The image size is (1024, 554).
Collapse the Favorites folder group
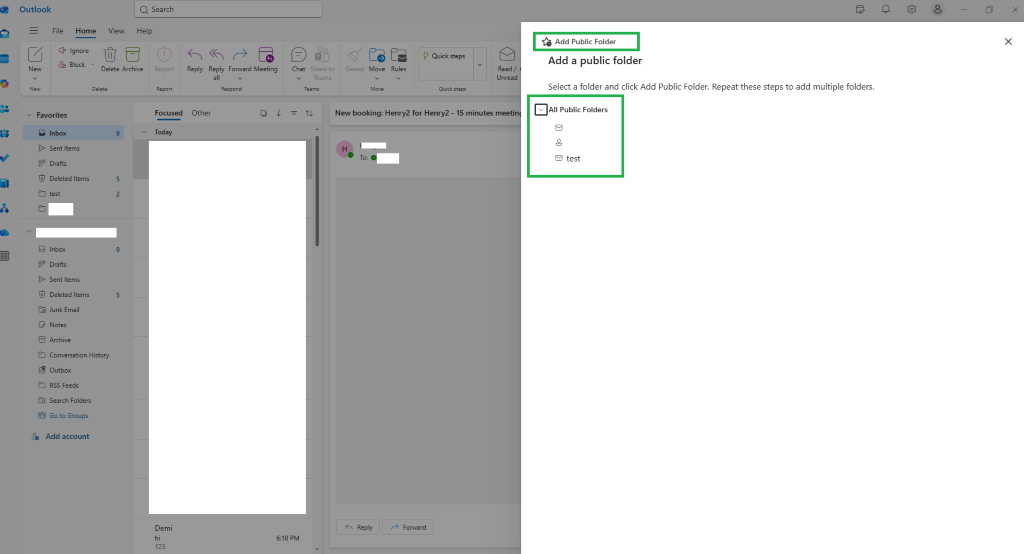pyautogui.click(x=29, y=115)
